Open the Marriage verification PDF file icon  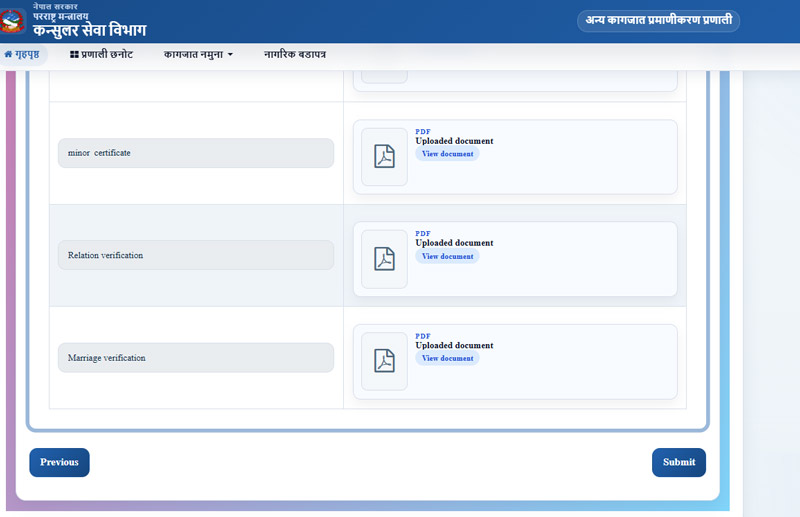click(x=384, y=361)
